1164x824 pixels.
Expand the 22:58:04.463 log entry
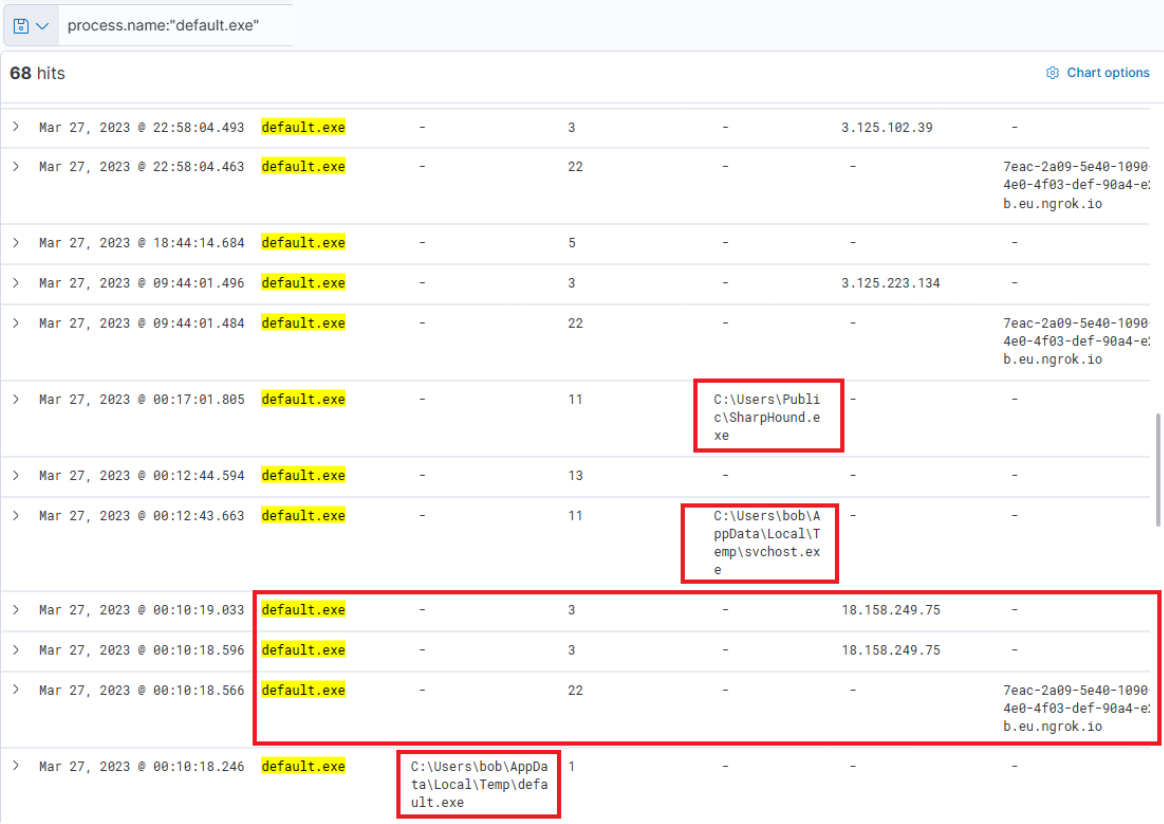point(15,167)
